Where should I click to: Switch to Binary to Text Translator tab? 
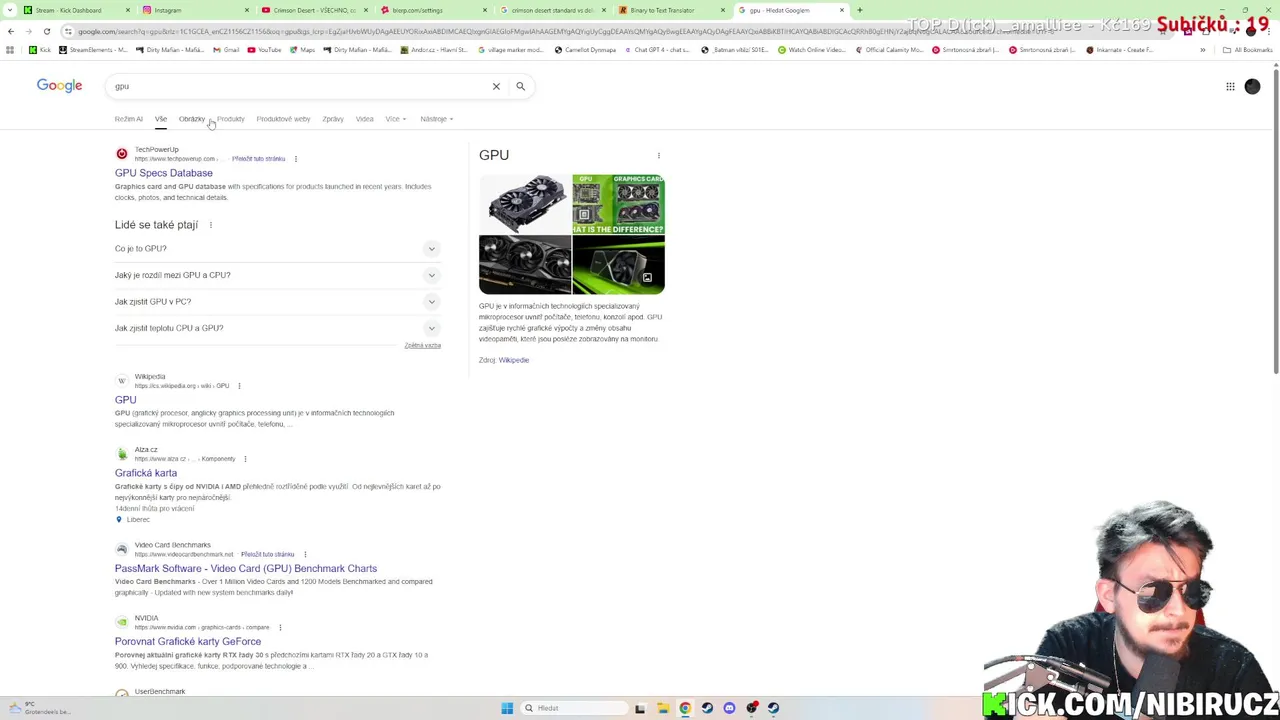[670, 10]
